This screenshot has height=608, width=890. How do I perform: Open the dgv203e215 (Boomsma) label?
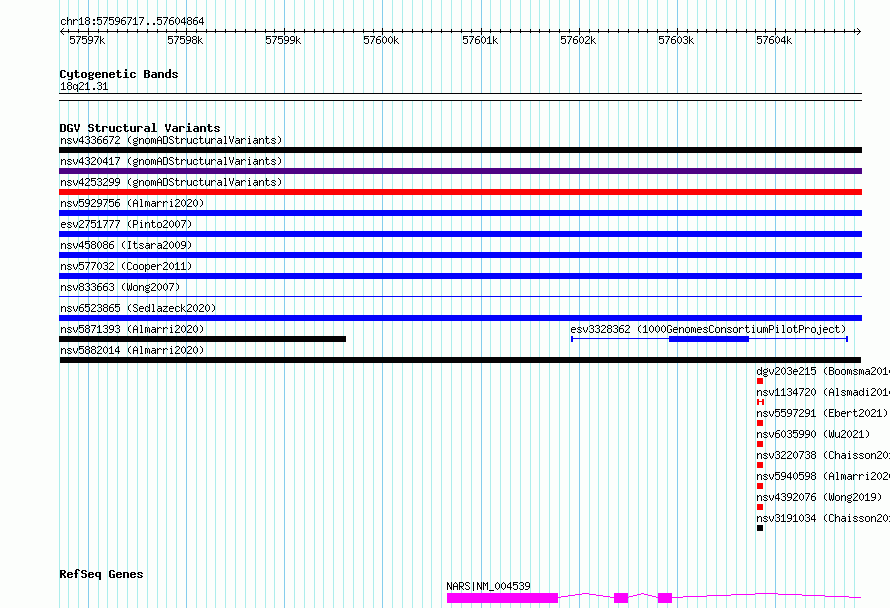click(822, 371)
